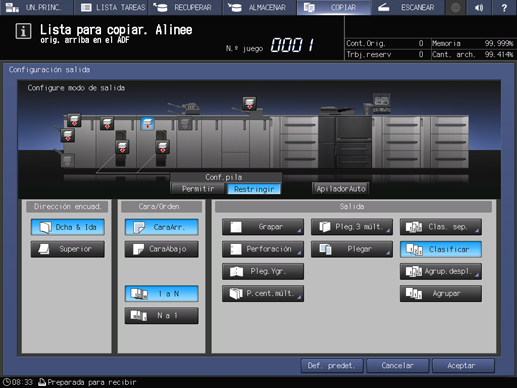The width and height of the screenshot is (517, 388).
Task: Select CaraArr. face up output
Action: [x=162, y=227]
